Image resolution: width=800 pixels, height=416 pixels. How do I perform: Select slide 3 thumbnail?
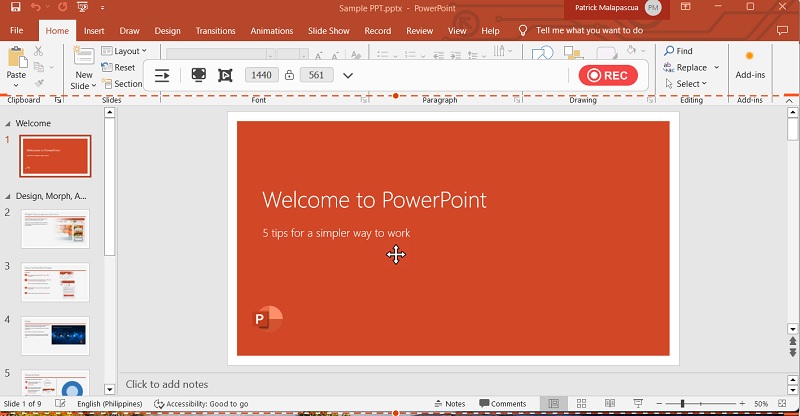(x=55, y=282)
